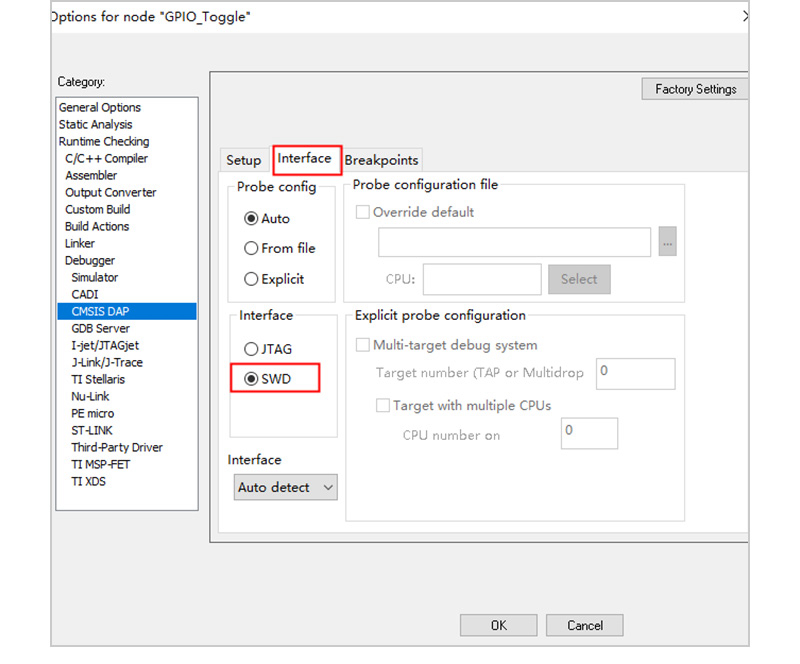Image resolution: width=800 pixels, height=664 pixels.
Task: Click the browse (...) button for config file
Action: point(668,243)
